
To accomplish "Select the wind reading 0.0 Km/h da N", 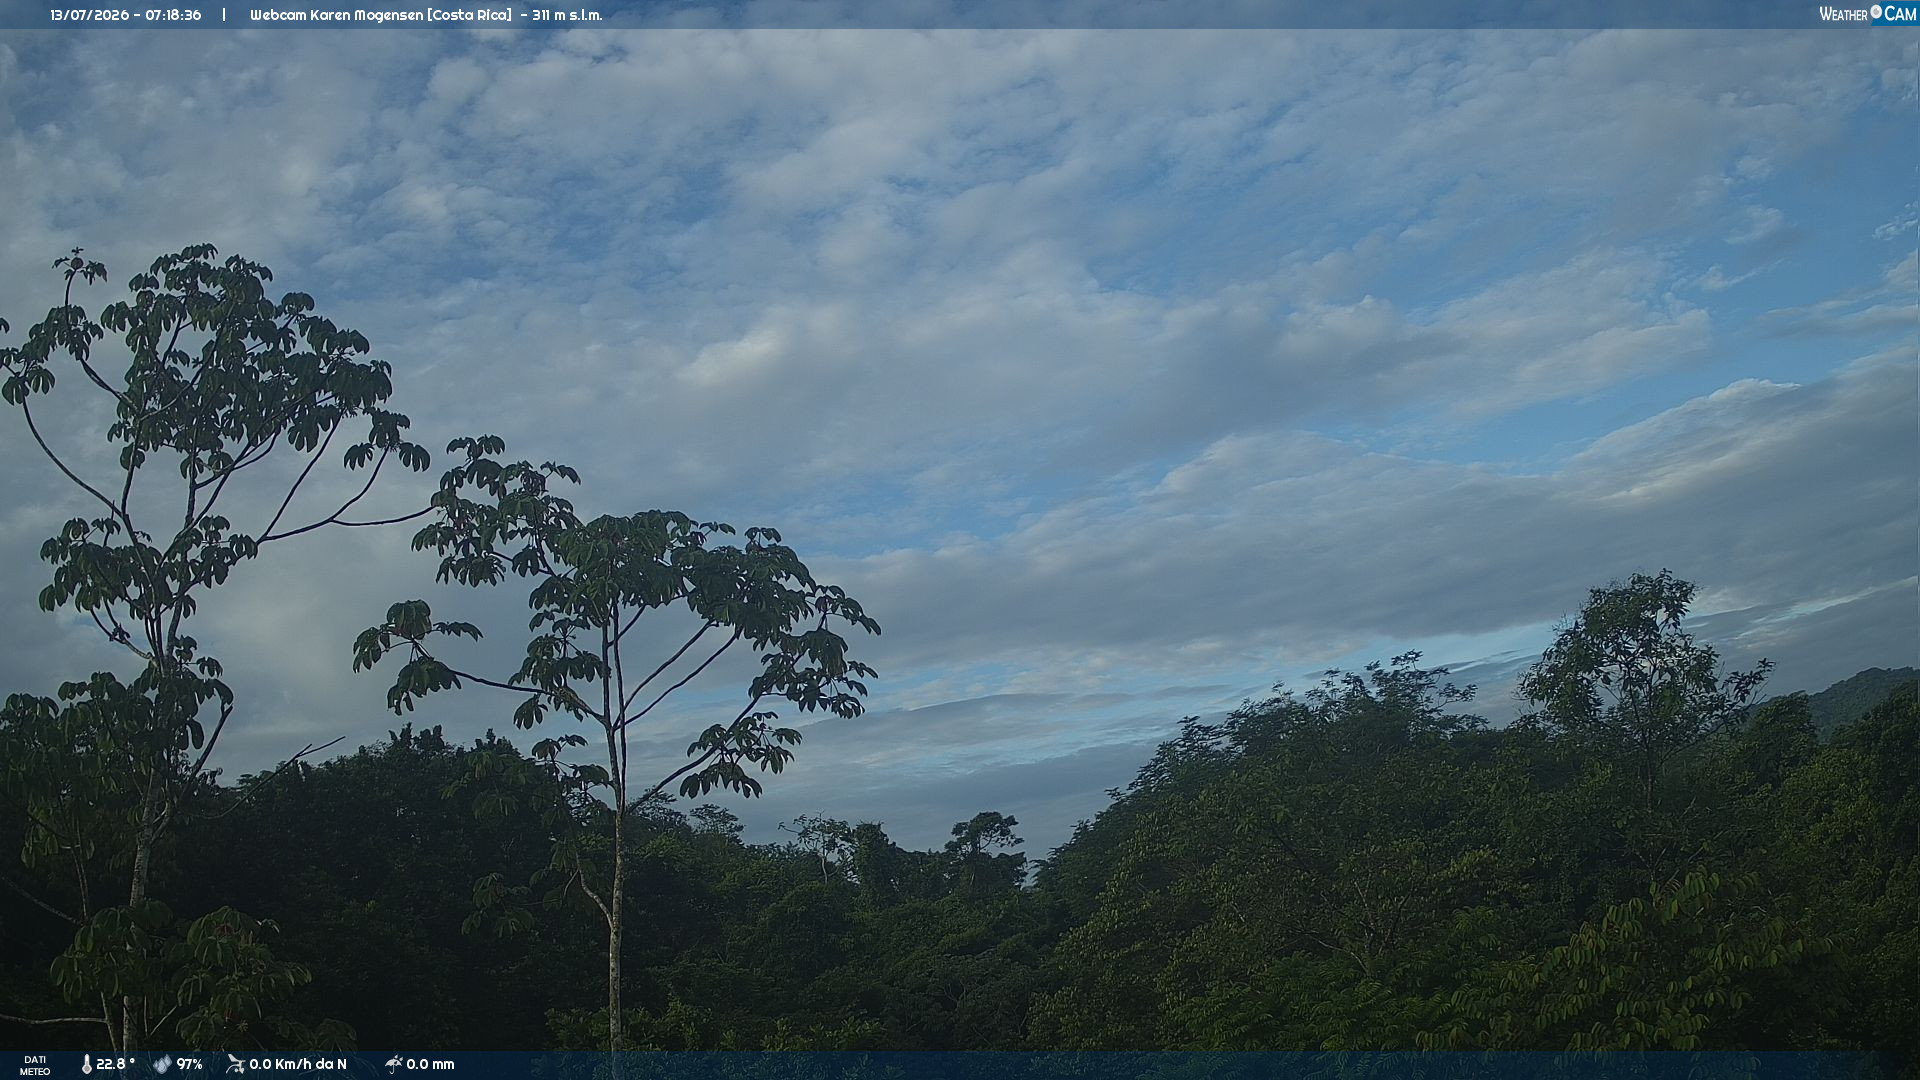I will 298,1064.
